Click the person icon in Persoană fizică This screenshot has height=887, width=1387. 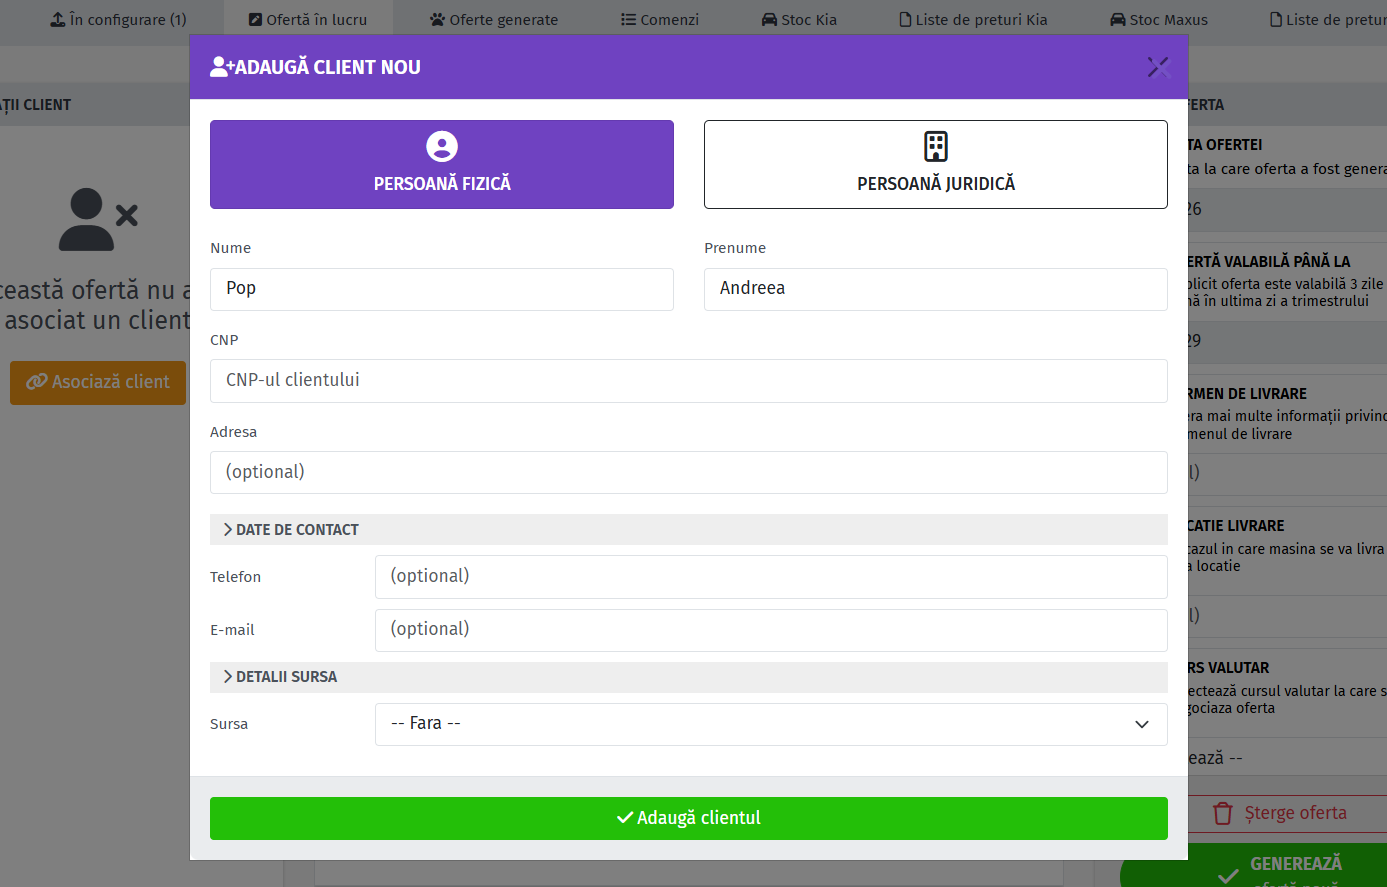[442, 146]
